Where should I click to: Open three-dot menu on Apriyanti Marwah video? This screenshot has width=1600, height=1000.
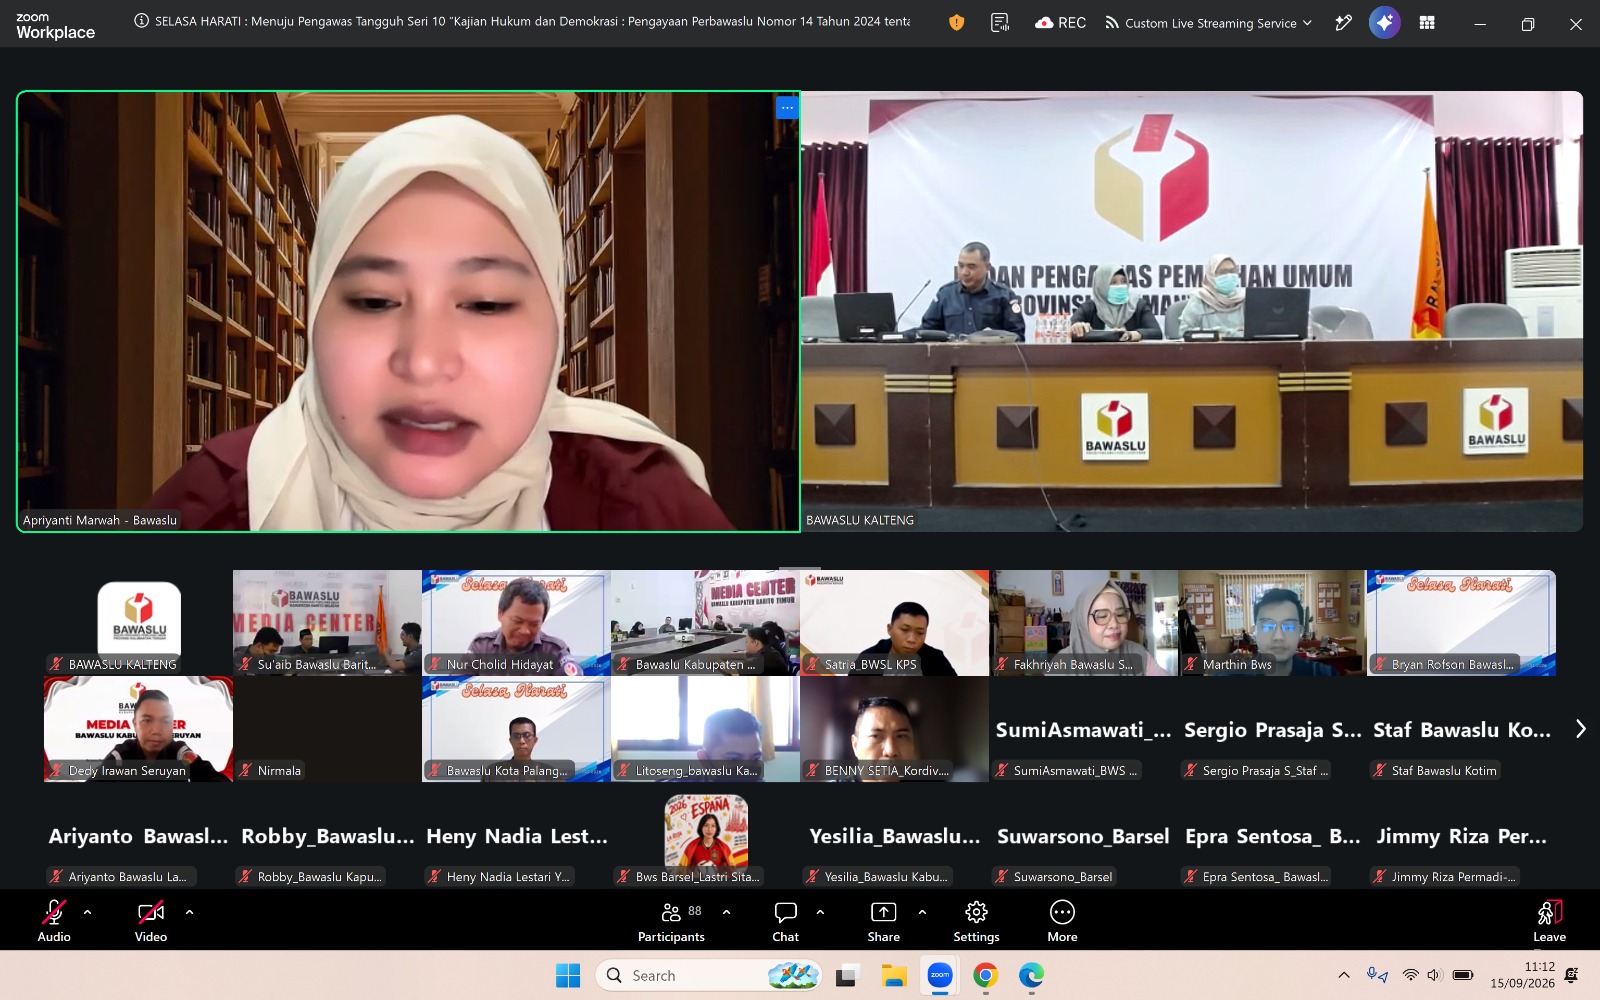point(787,107)
